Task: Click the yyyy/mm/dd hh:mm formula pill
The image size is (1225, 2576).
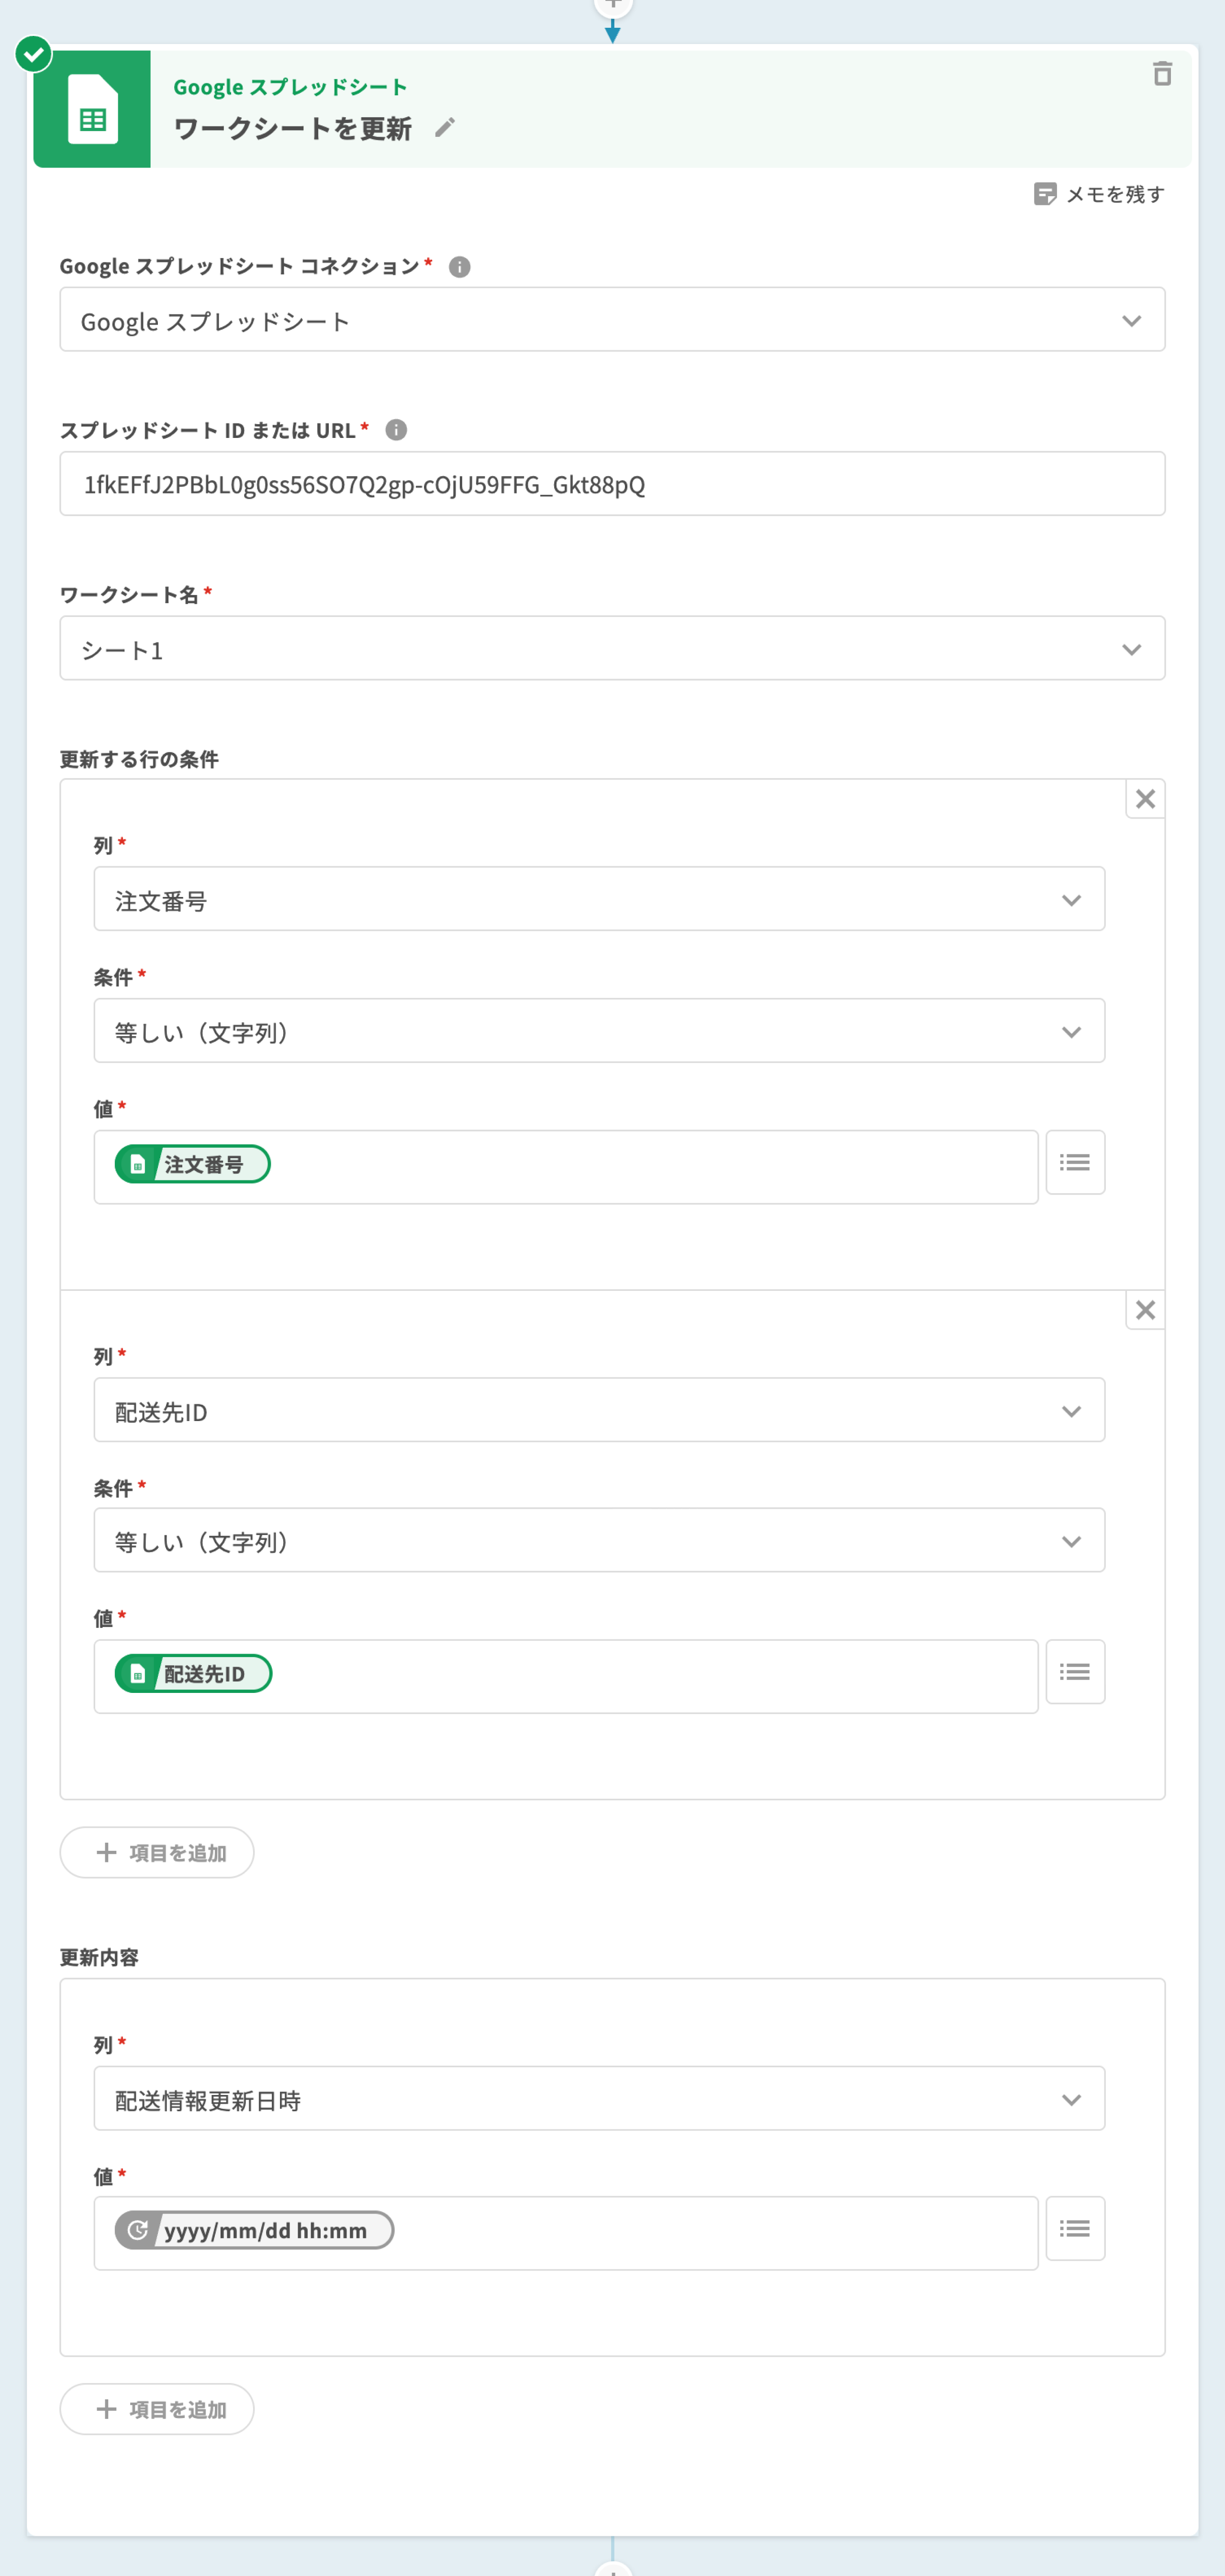Action: [x=254, y=2230]
